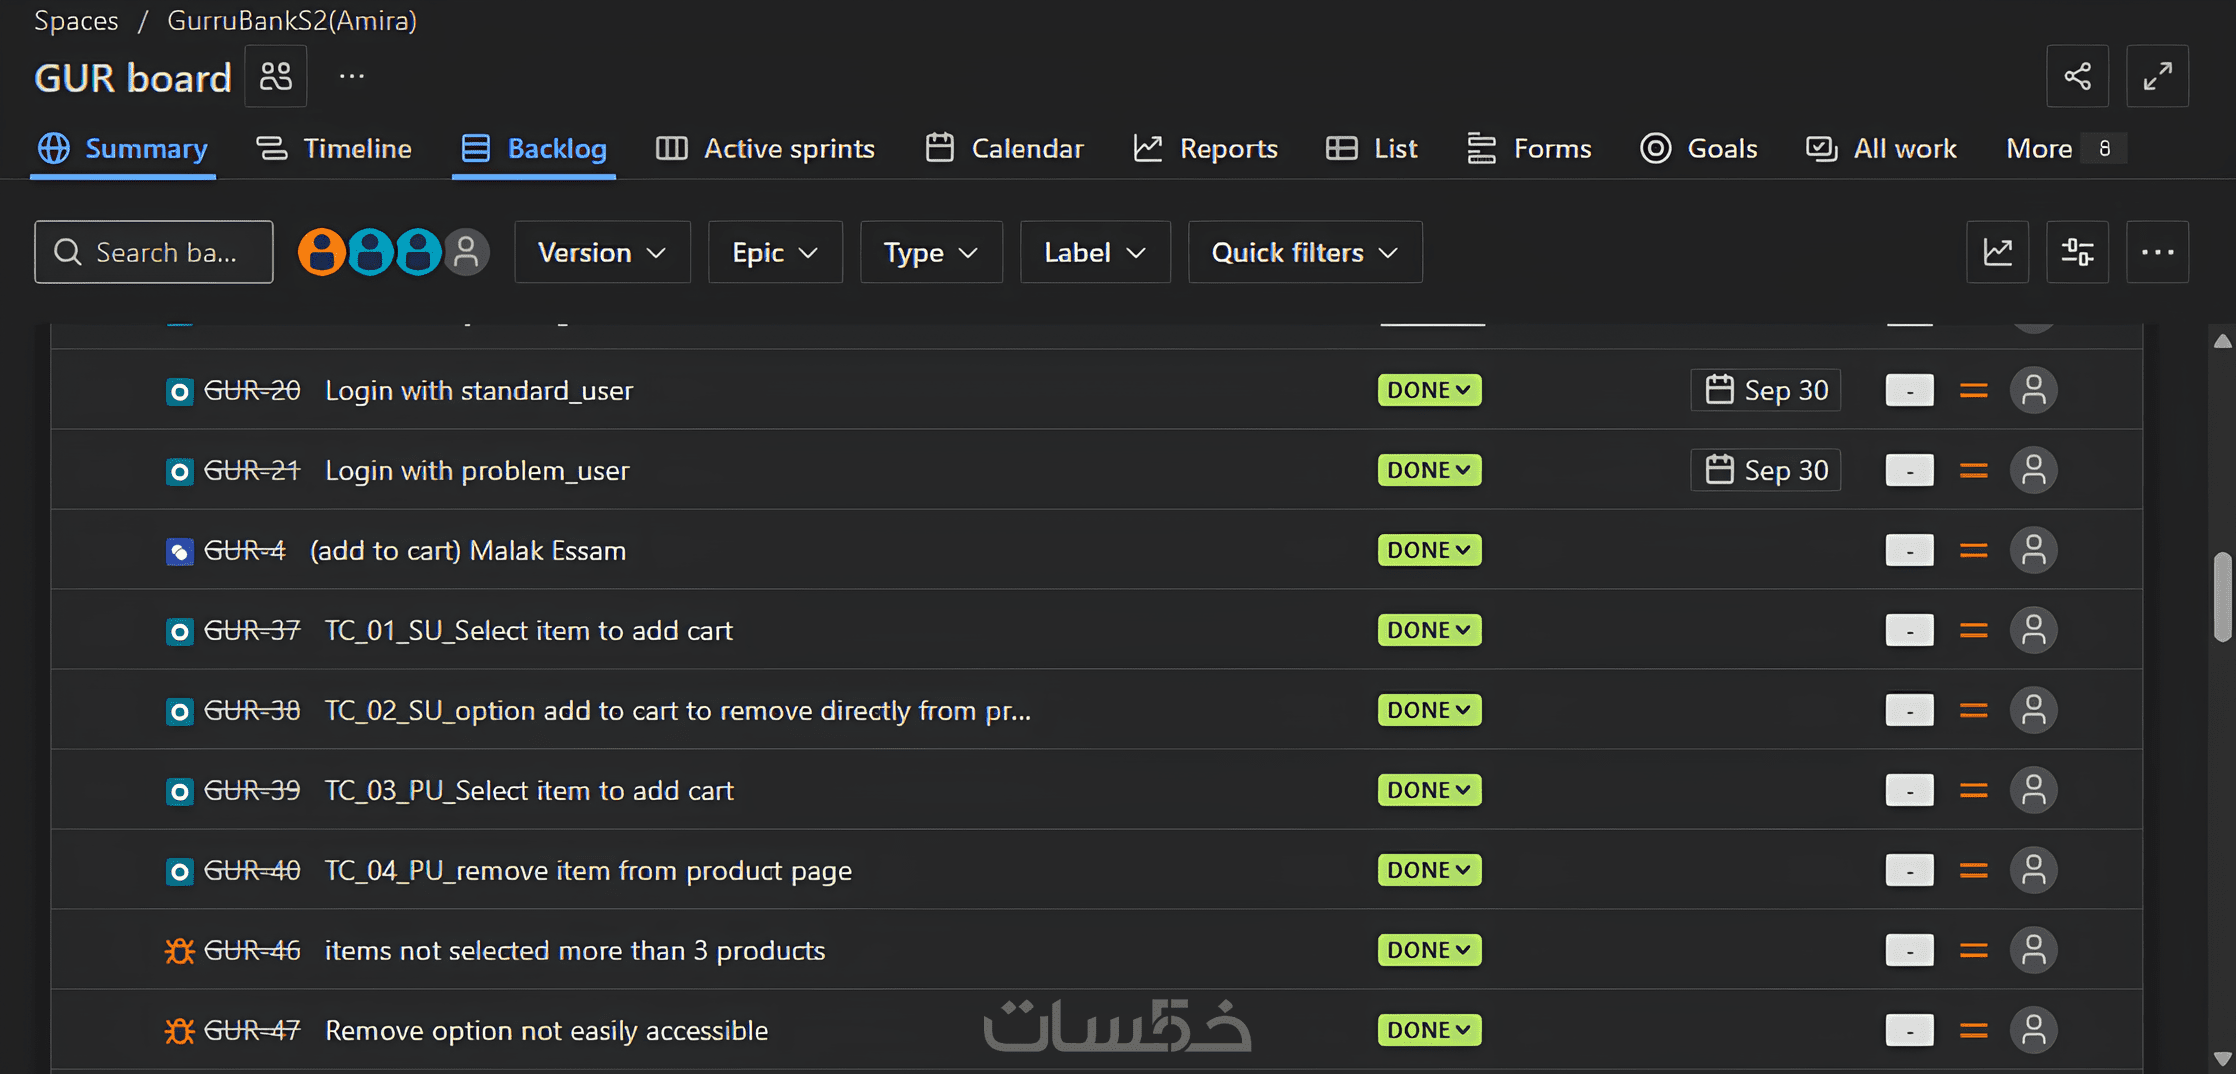This screenshot has width=2236, height=1074.
Task: Open issue key GUR-21
Action: 252,471
